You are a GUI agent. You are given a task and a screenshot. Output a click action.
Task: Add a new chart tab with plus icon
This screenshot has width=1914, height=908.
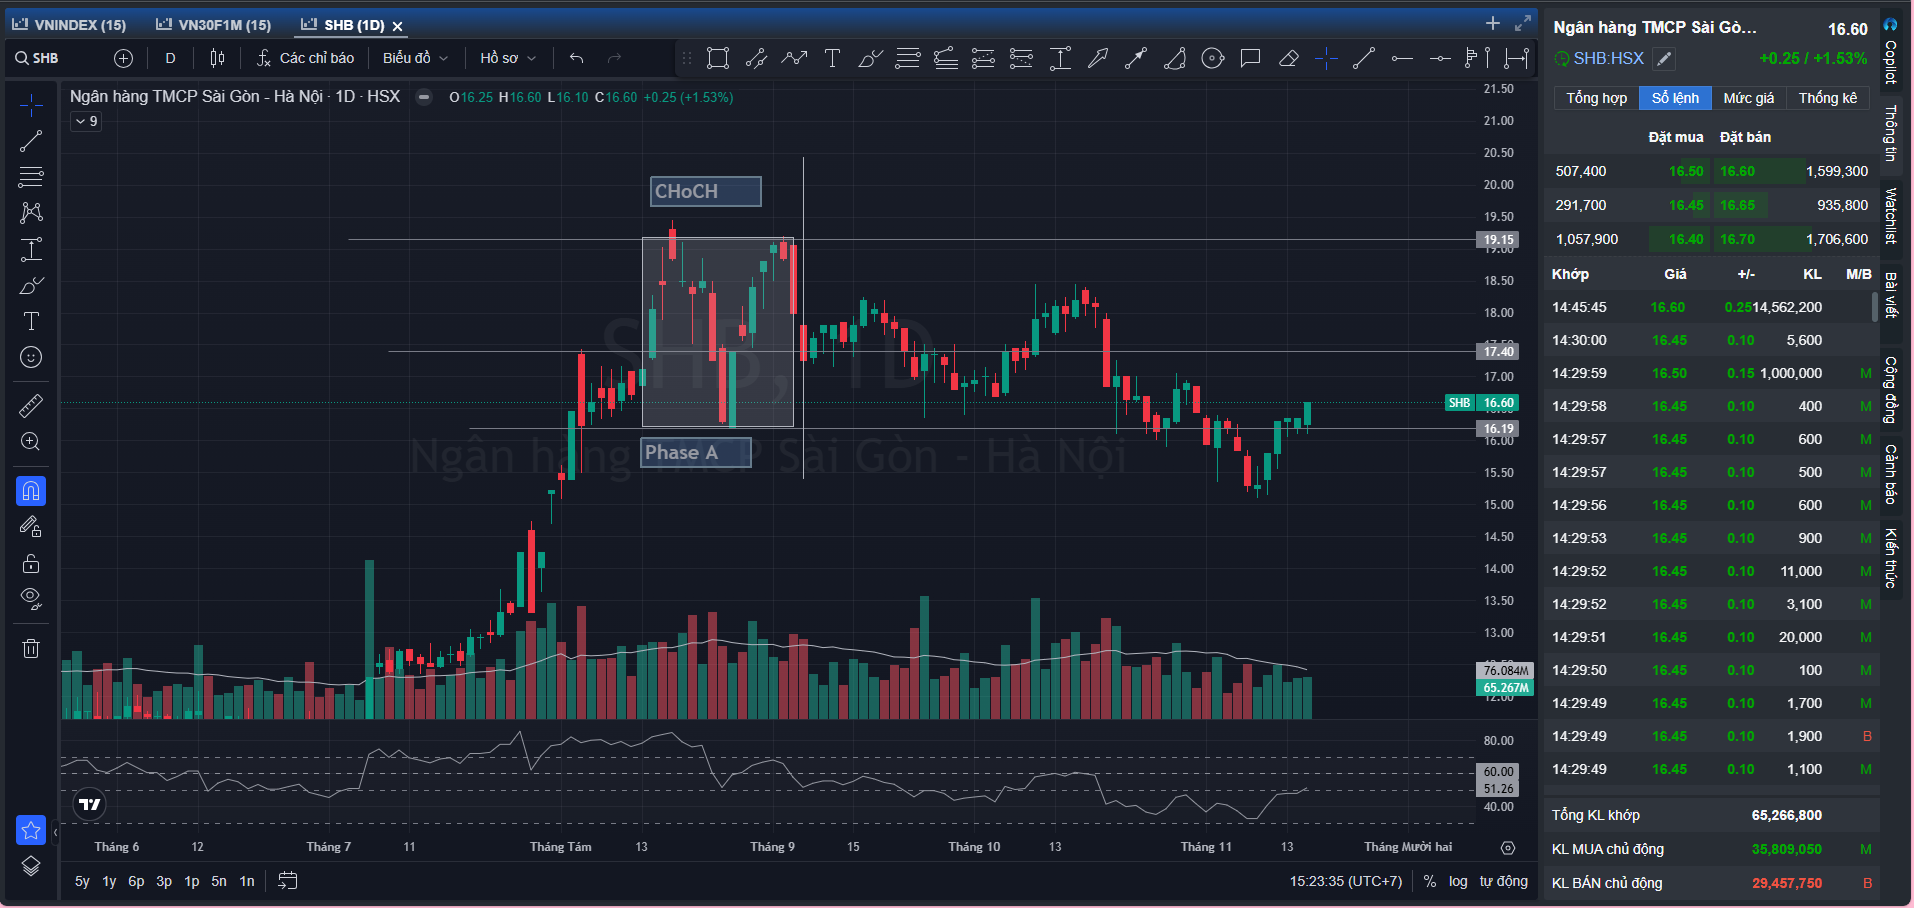[x=1493, y=23]
